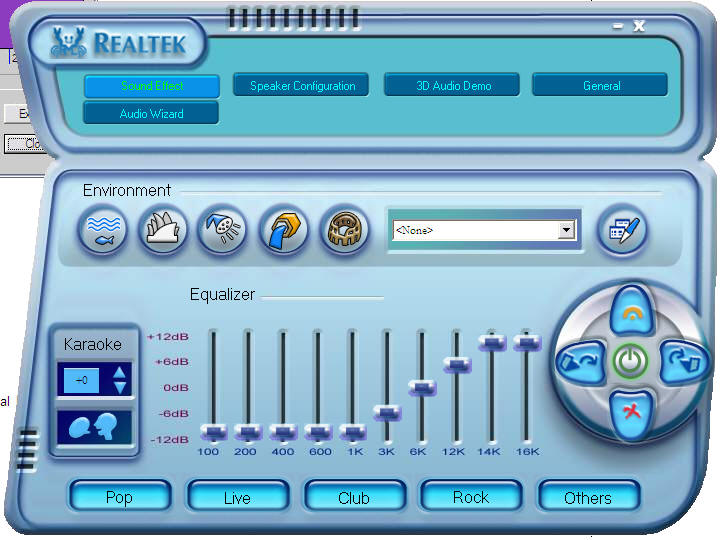
Task: Select the Opera House environment icon
Action: click(x=163, y=230)
